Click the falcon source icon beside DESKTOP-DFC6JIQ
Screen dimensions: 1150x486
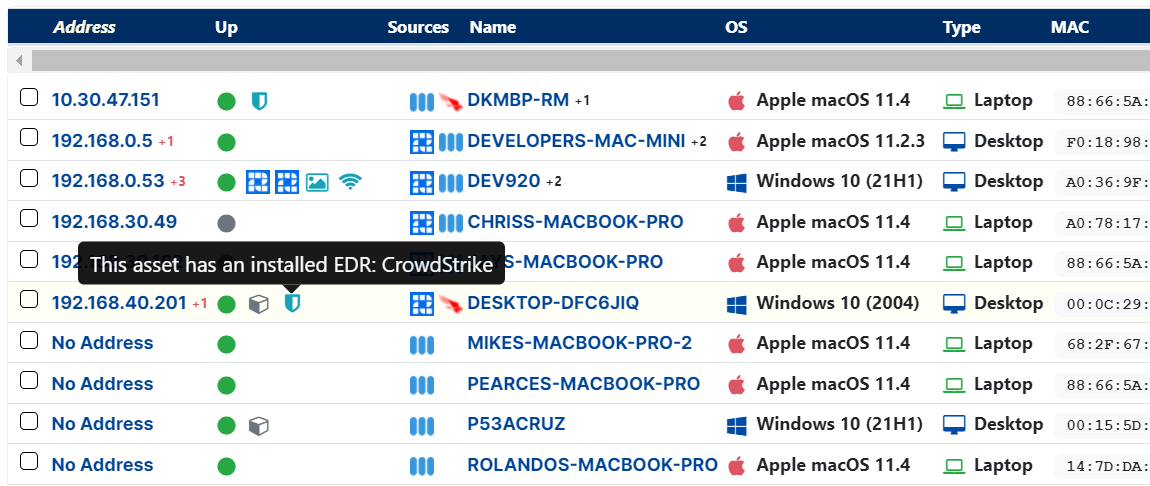click(451, 304)
